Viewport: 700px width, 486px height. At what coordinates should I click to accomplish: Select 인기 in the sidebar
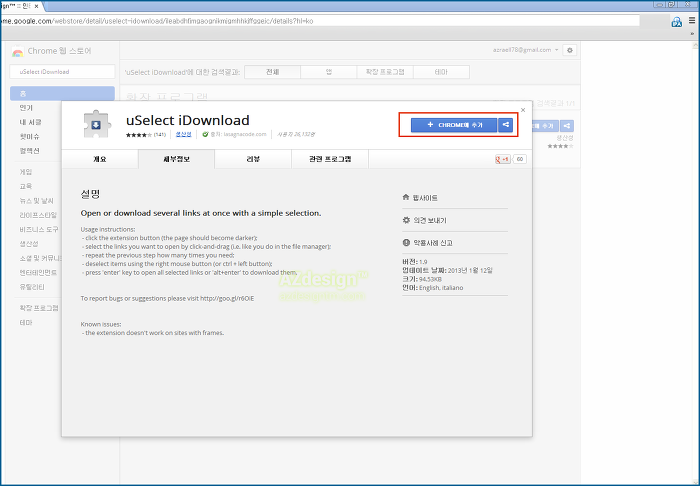[26, 108]
